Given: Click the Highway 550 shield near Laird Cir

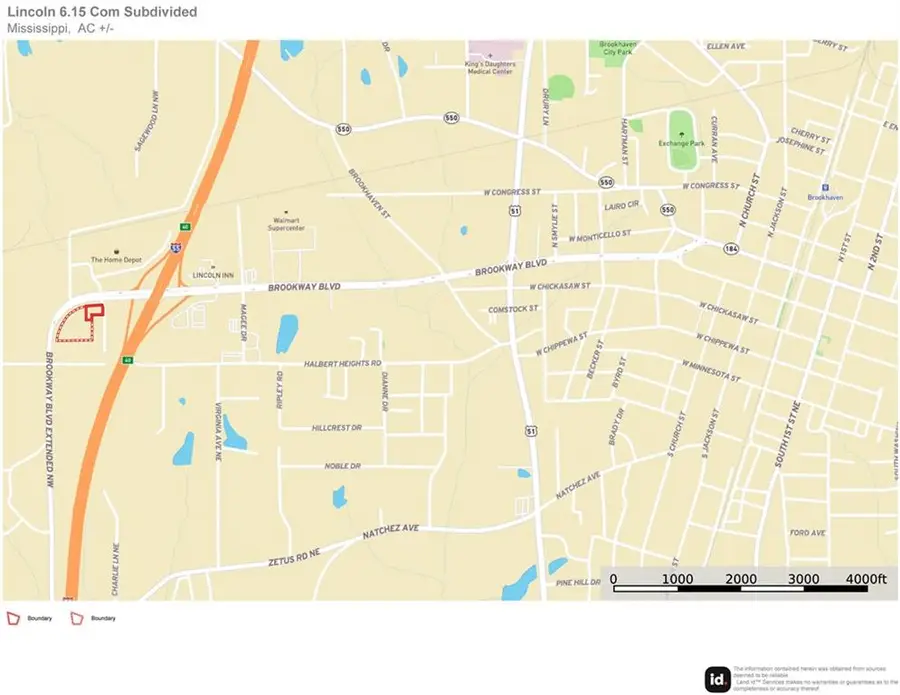Looking at the screenshot, I should [x=668, y=209].
